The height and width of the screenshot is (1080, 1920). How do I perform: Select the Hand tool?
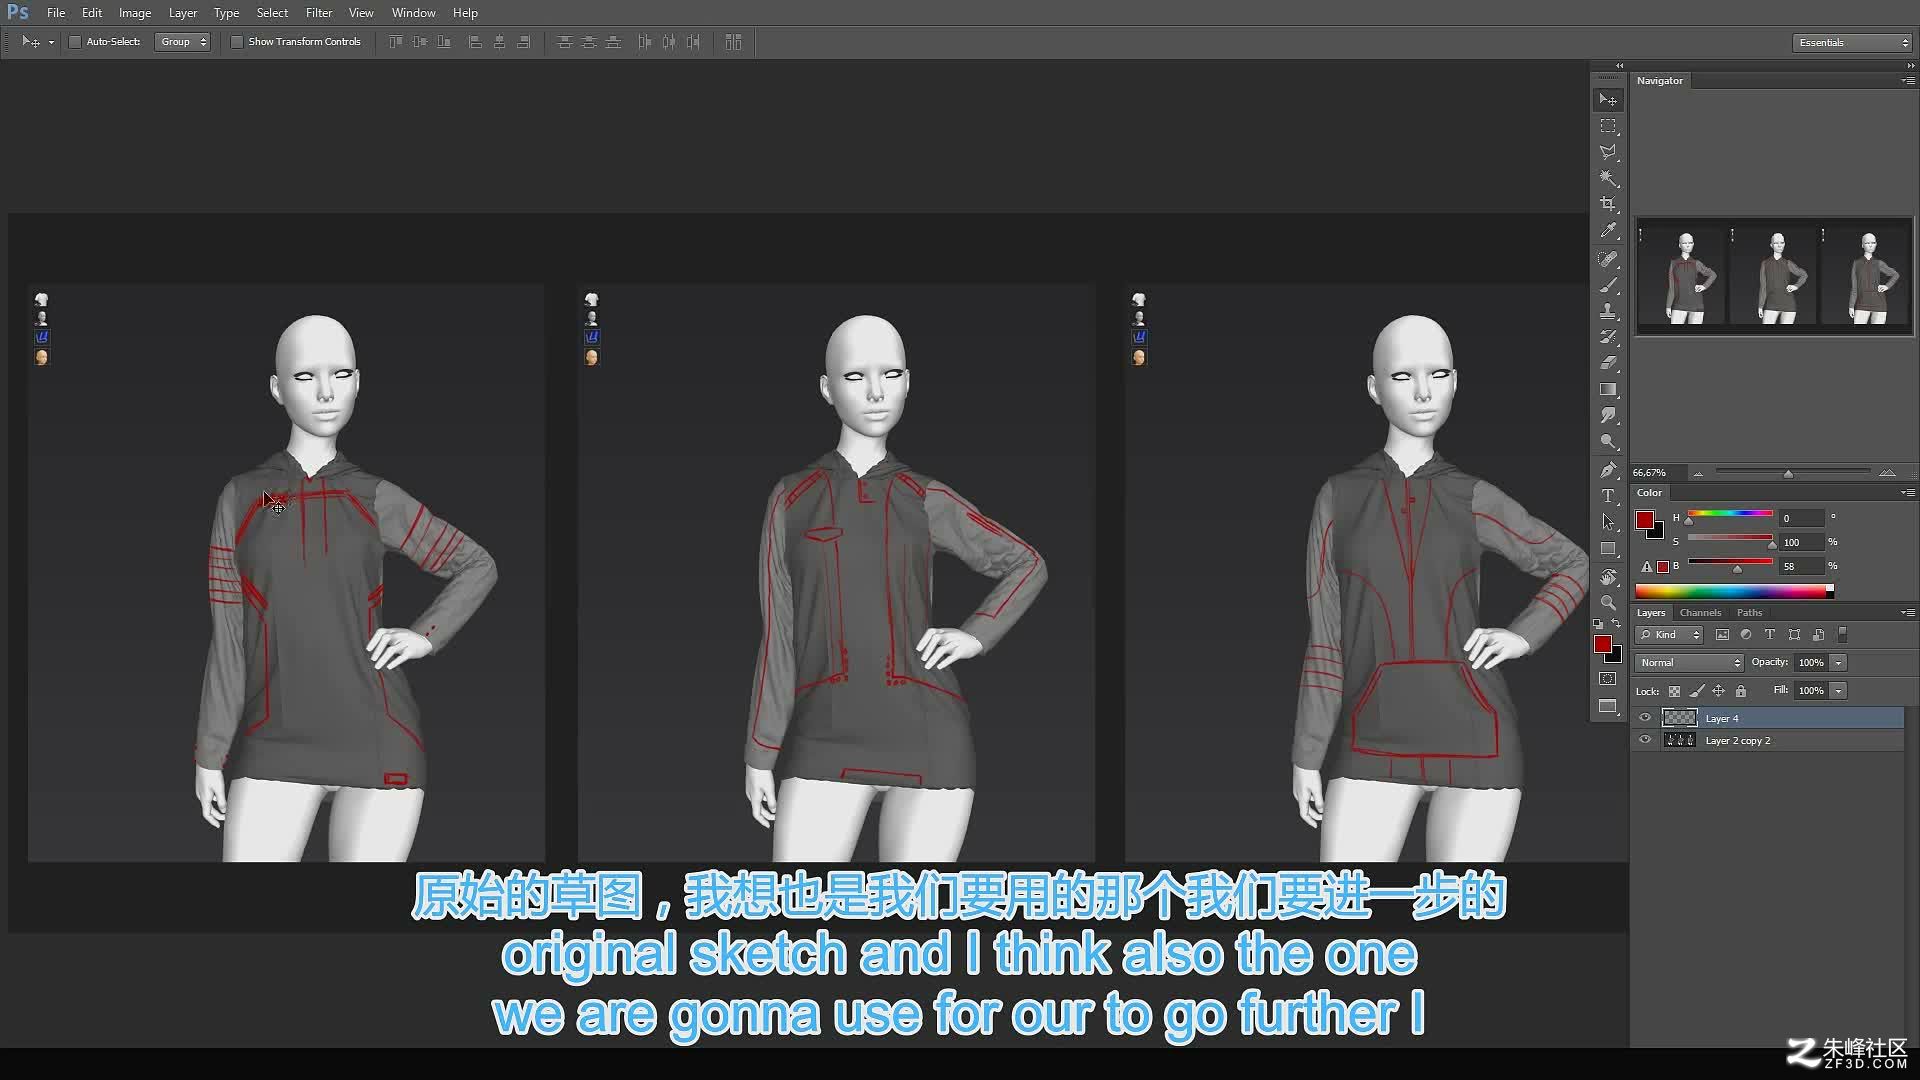1608,577
